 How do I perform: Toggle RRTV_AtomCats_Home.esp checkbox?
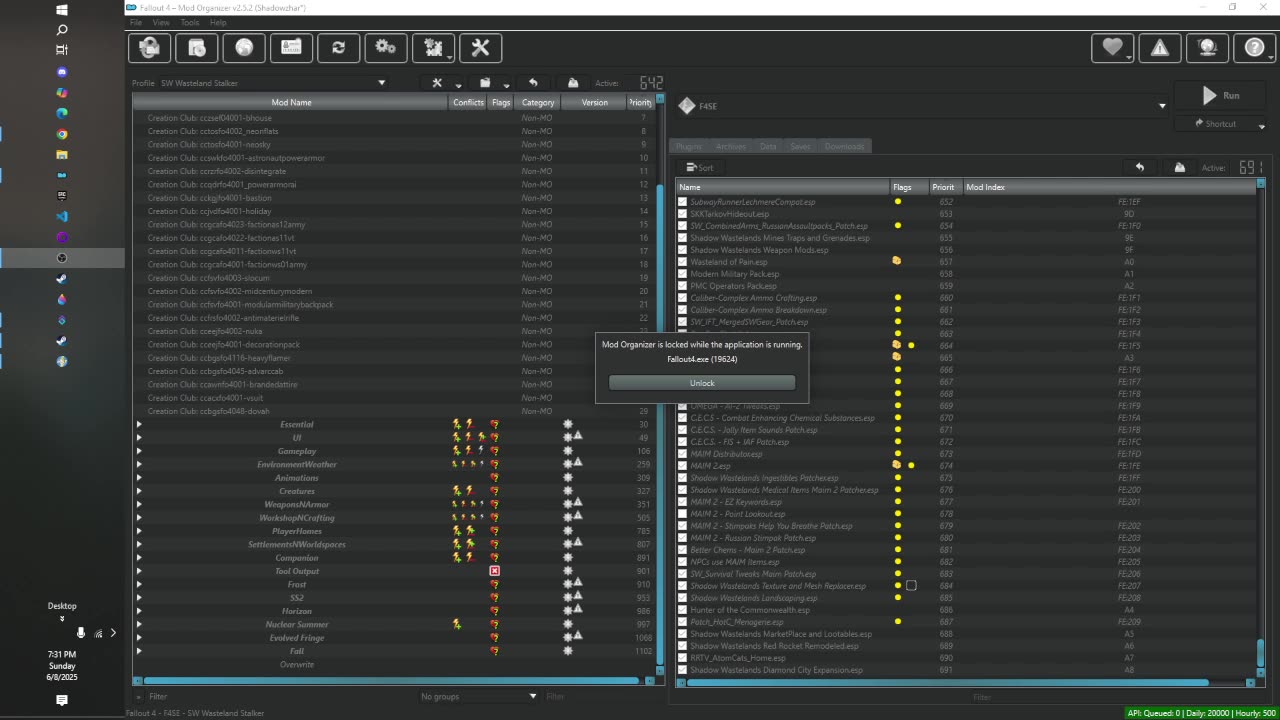click(x=683, y=658)
